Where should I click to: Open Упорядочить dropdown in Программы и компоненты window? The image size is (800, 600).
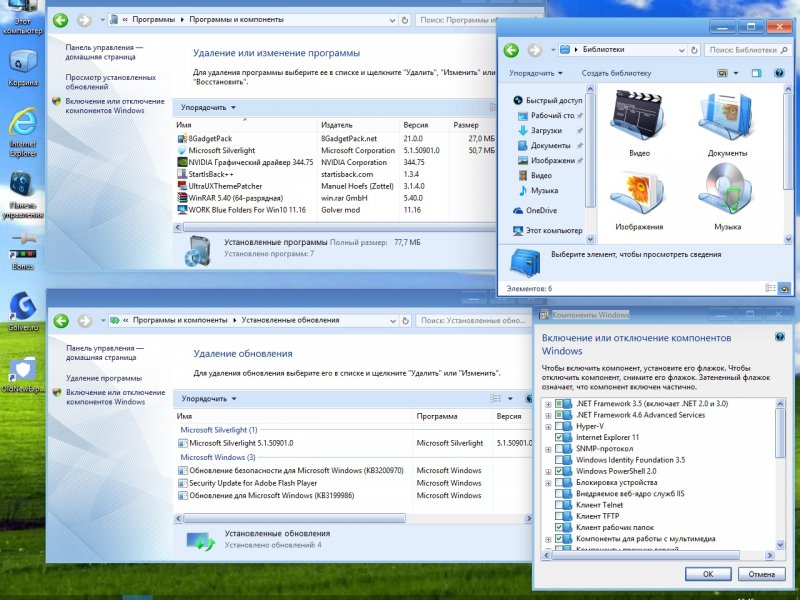[208, 108]
